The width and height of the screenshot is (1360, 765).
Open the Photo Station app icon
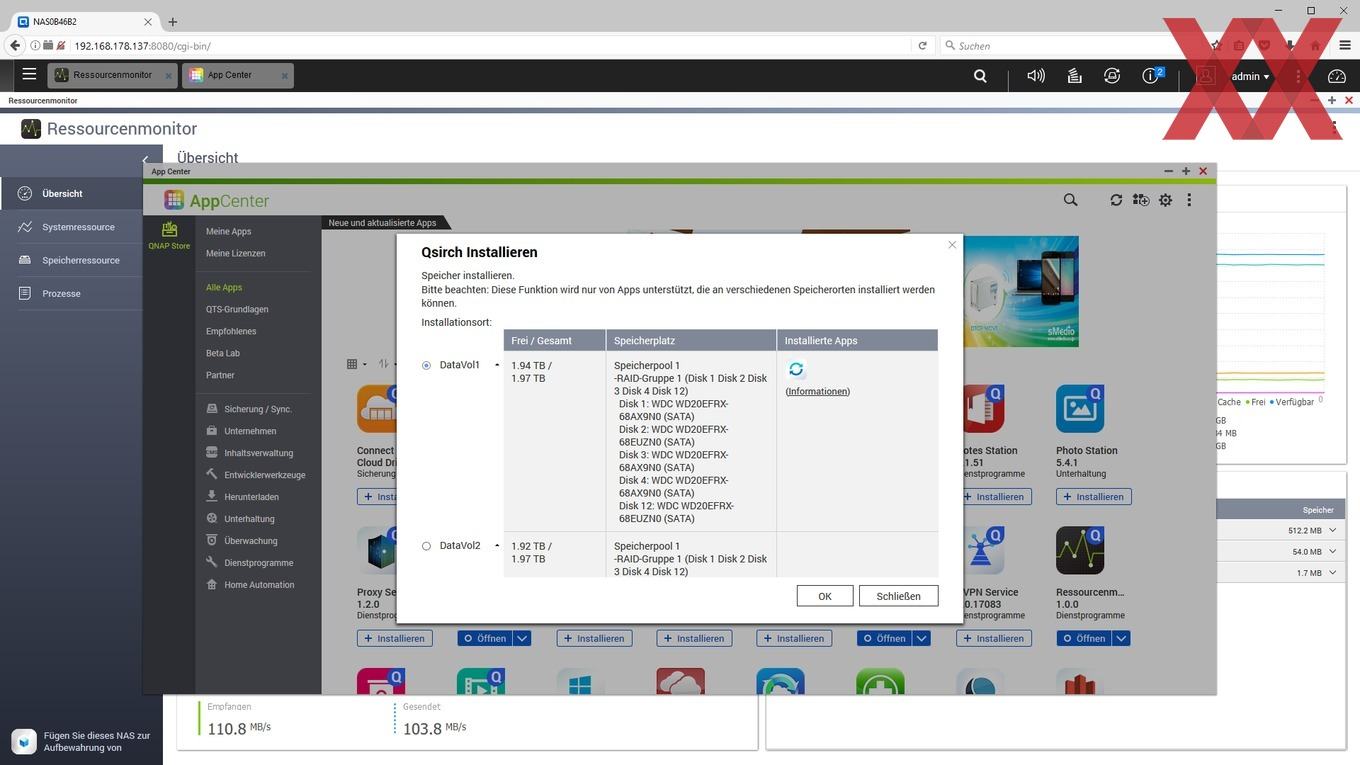(1080, 409)
